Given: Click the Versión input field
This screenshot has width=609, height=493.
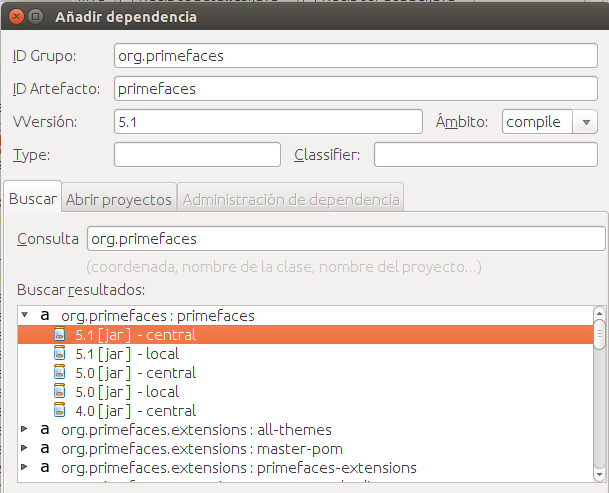Looking at the screenshot, I should [x=268, y=122].
